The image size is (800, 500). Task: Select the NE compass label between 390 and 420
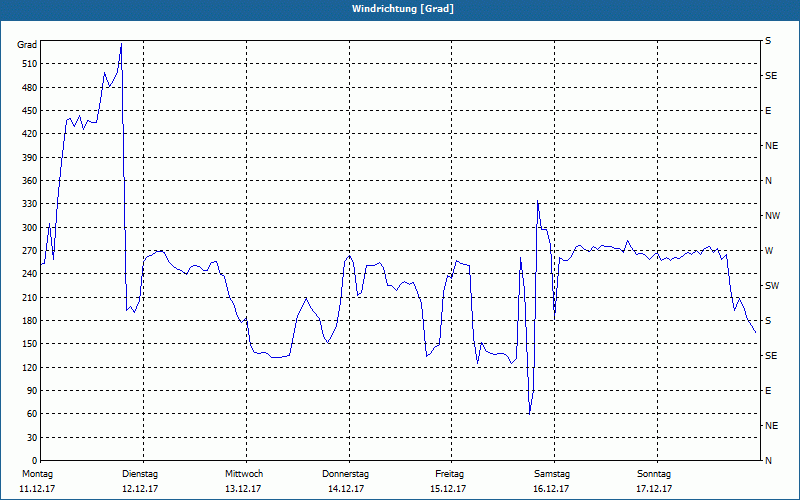[771, 146]
